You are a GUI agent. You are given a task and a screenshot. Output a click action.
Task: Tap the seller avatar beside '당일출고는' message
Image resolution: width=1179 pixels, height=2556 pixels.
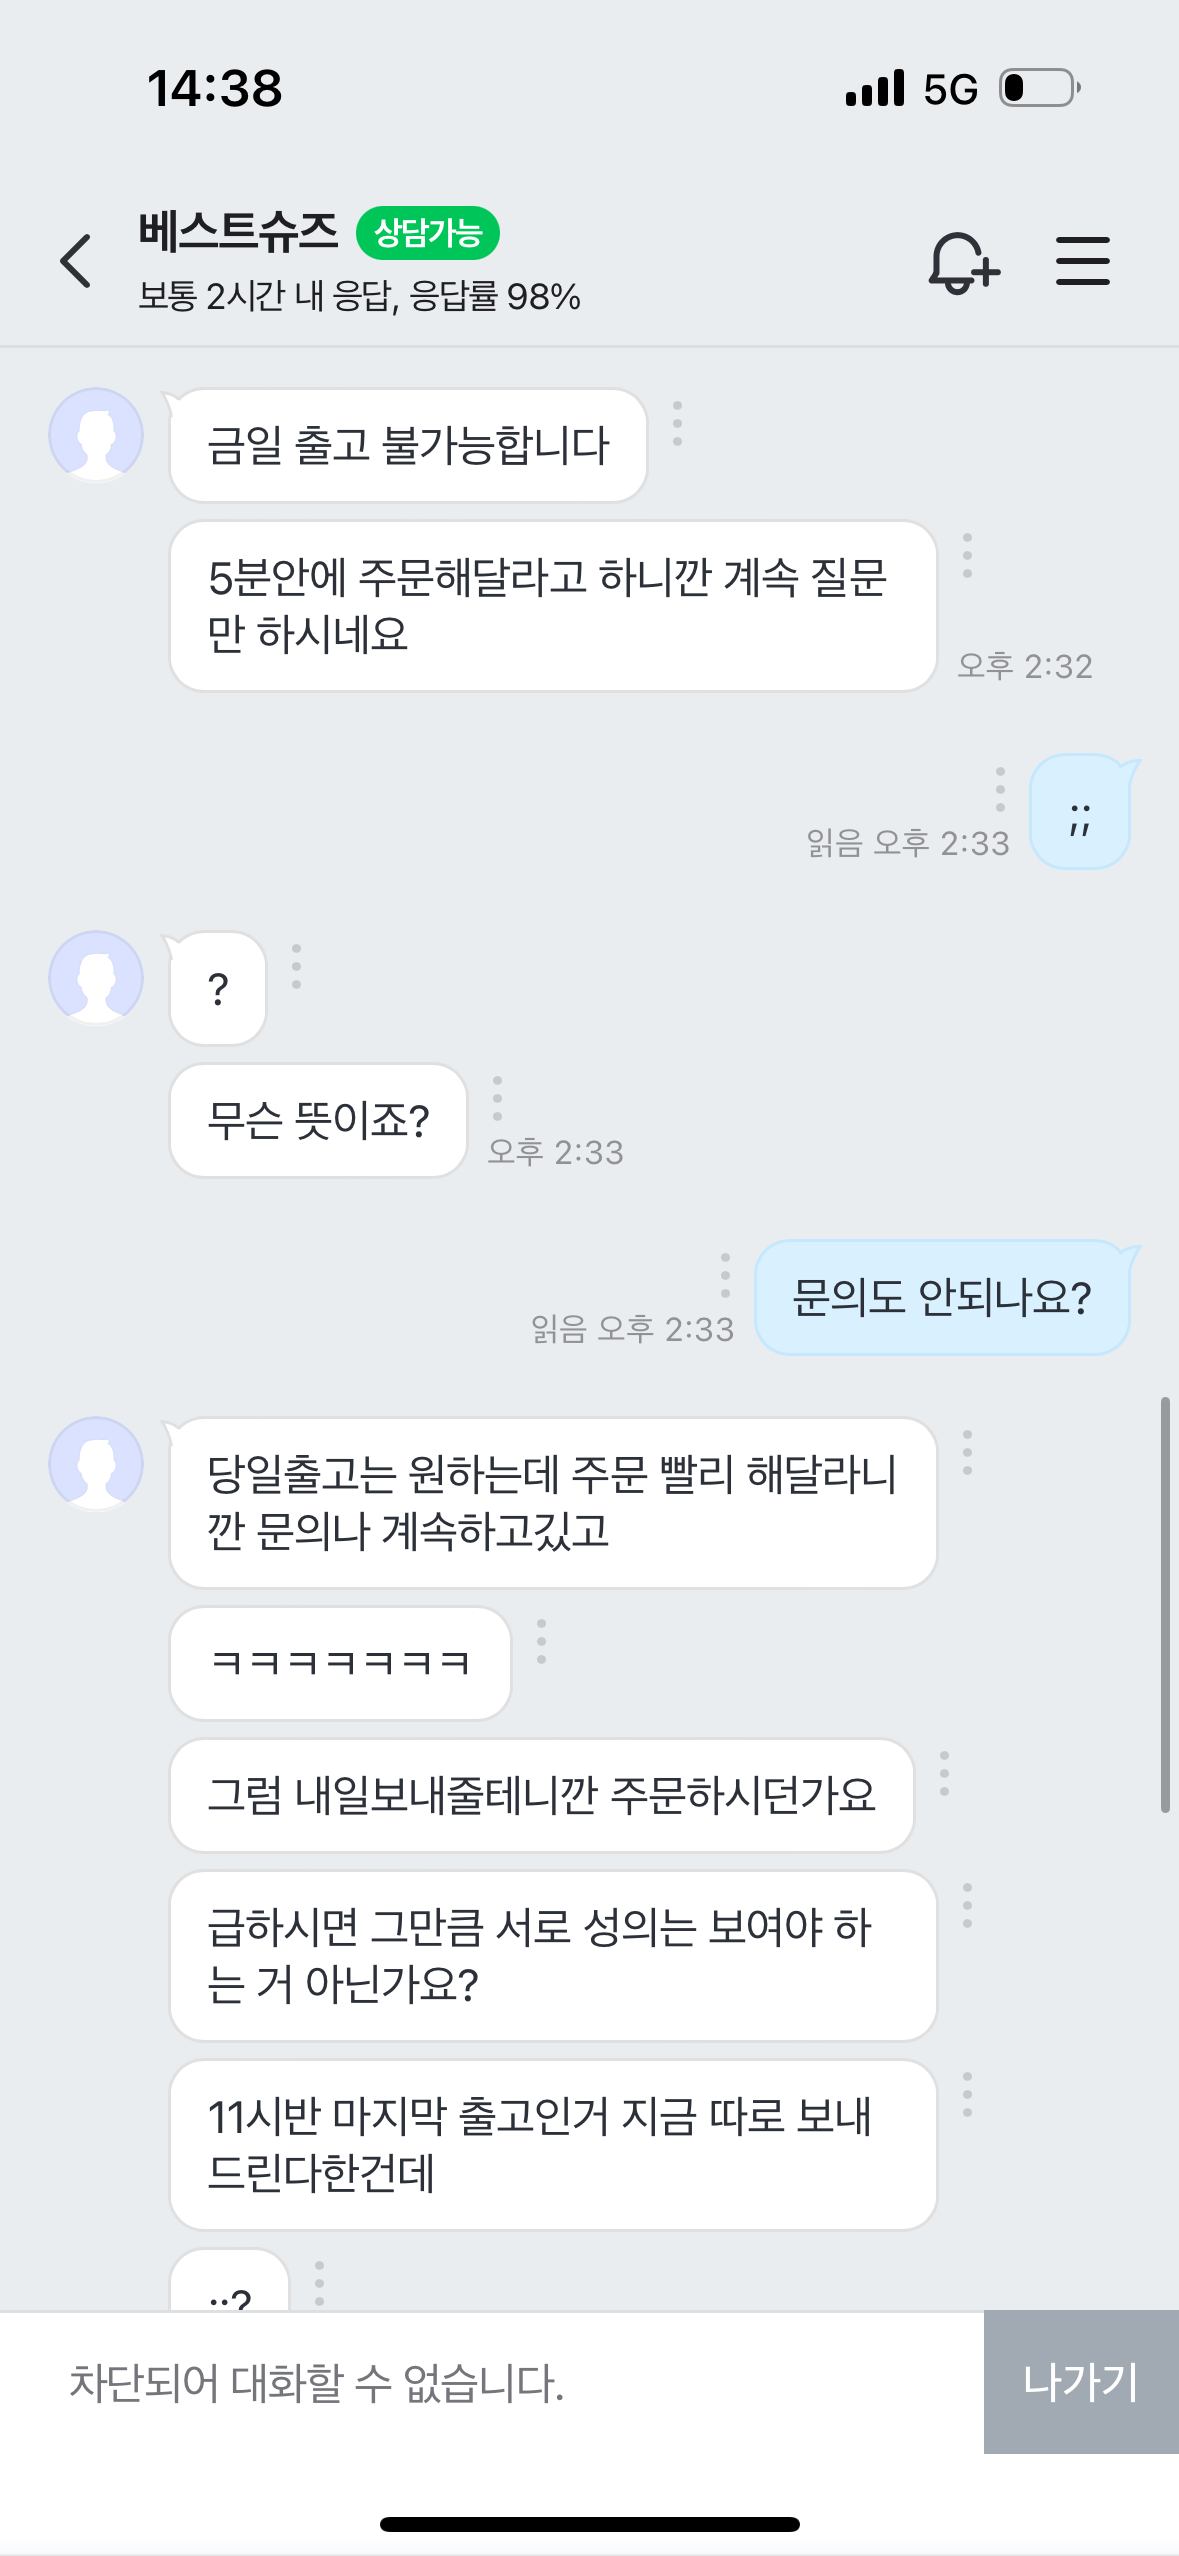pos(96,1463)
